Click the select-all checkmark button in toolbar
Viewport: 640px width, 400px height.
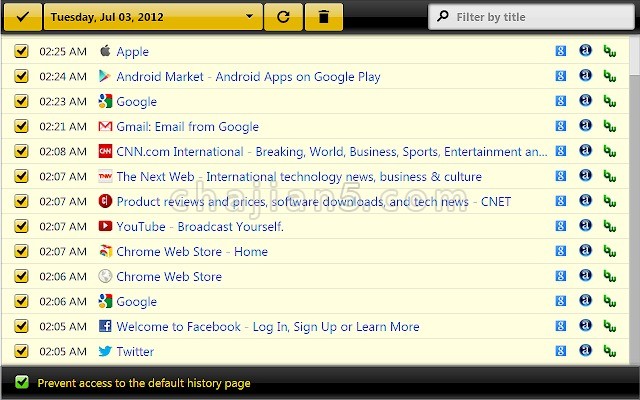click(x=22, y=17)
